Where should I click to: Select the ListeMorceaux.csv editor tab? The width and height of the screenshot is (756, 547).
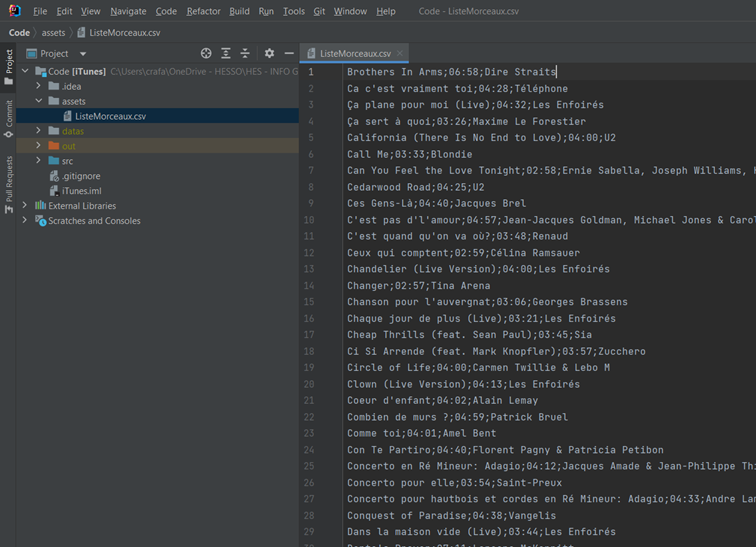(x=354, y=53)
